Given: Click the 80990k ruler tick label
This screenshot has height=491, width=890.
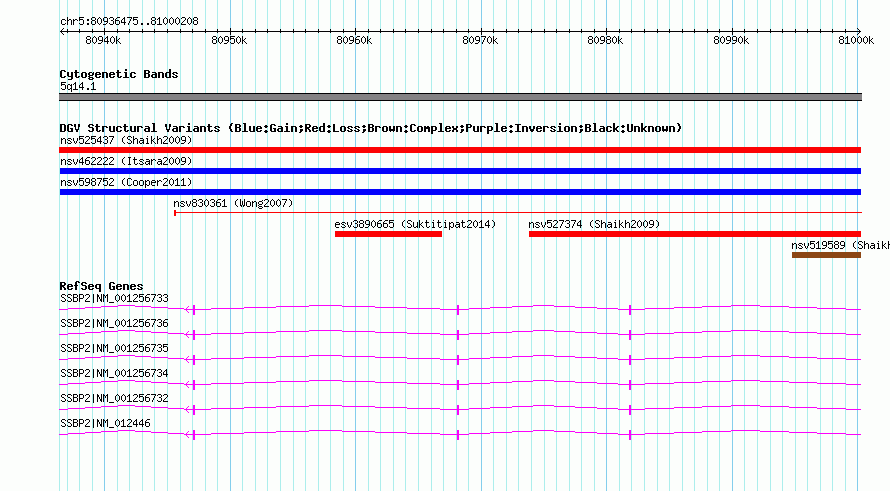Looking at the screenshot, I should coord(731,40).
